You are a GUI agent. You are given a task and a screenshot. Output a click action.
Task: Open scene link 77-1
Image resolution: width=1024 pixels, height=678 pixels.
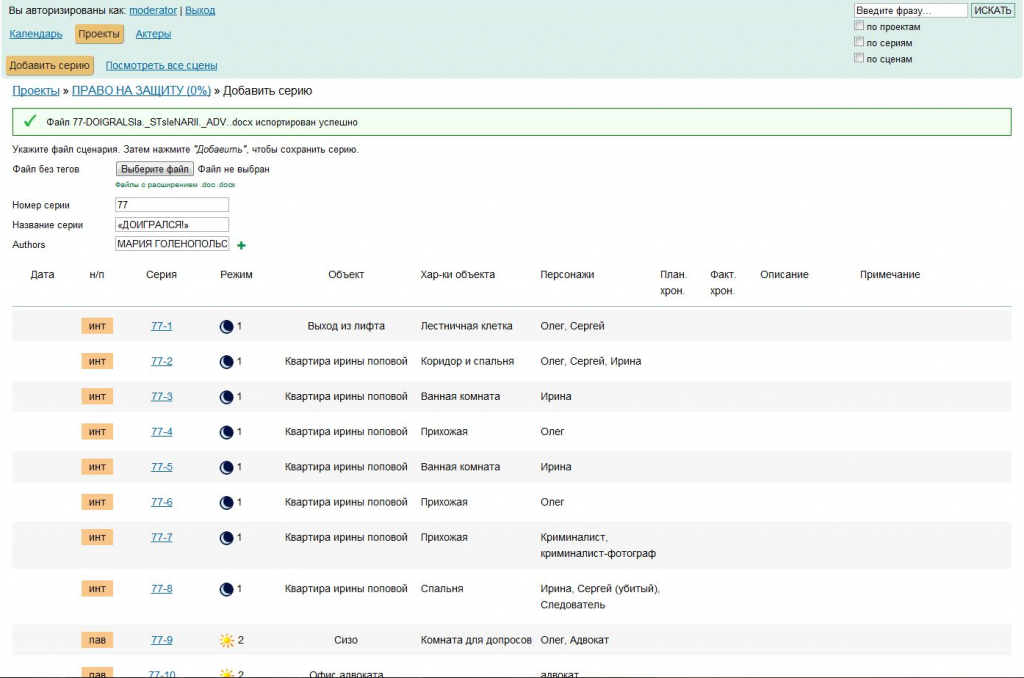161,326
